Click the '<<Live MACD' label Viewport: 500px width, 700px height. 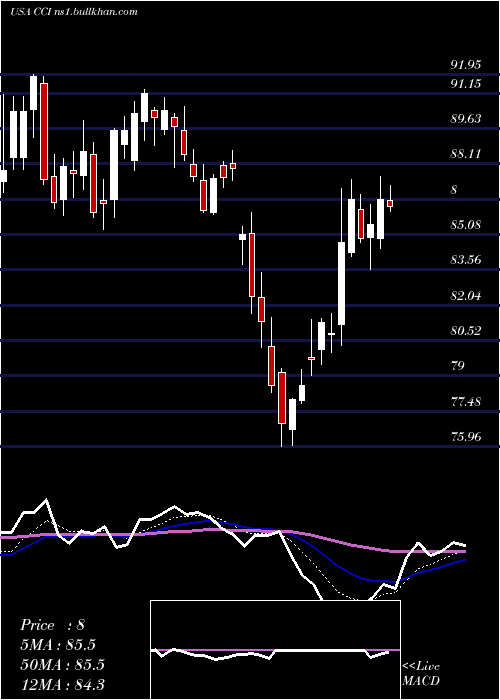click(421, 674)
